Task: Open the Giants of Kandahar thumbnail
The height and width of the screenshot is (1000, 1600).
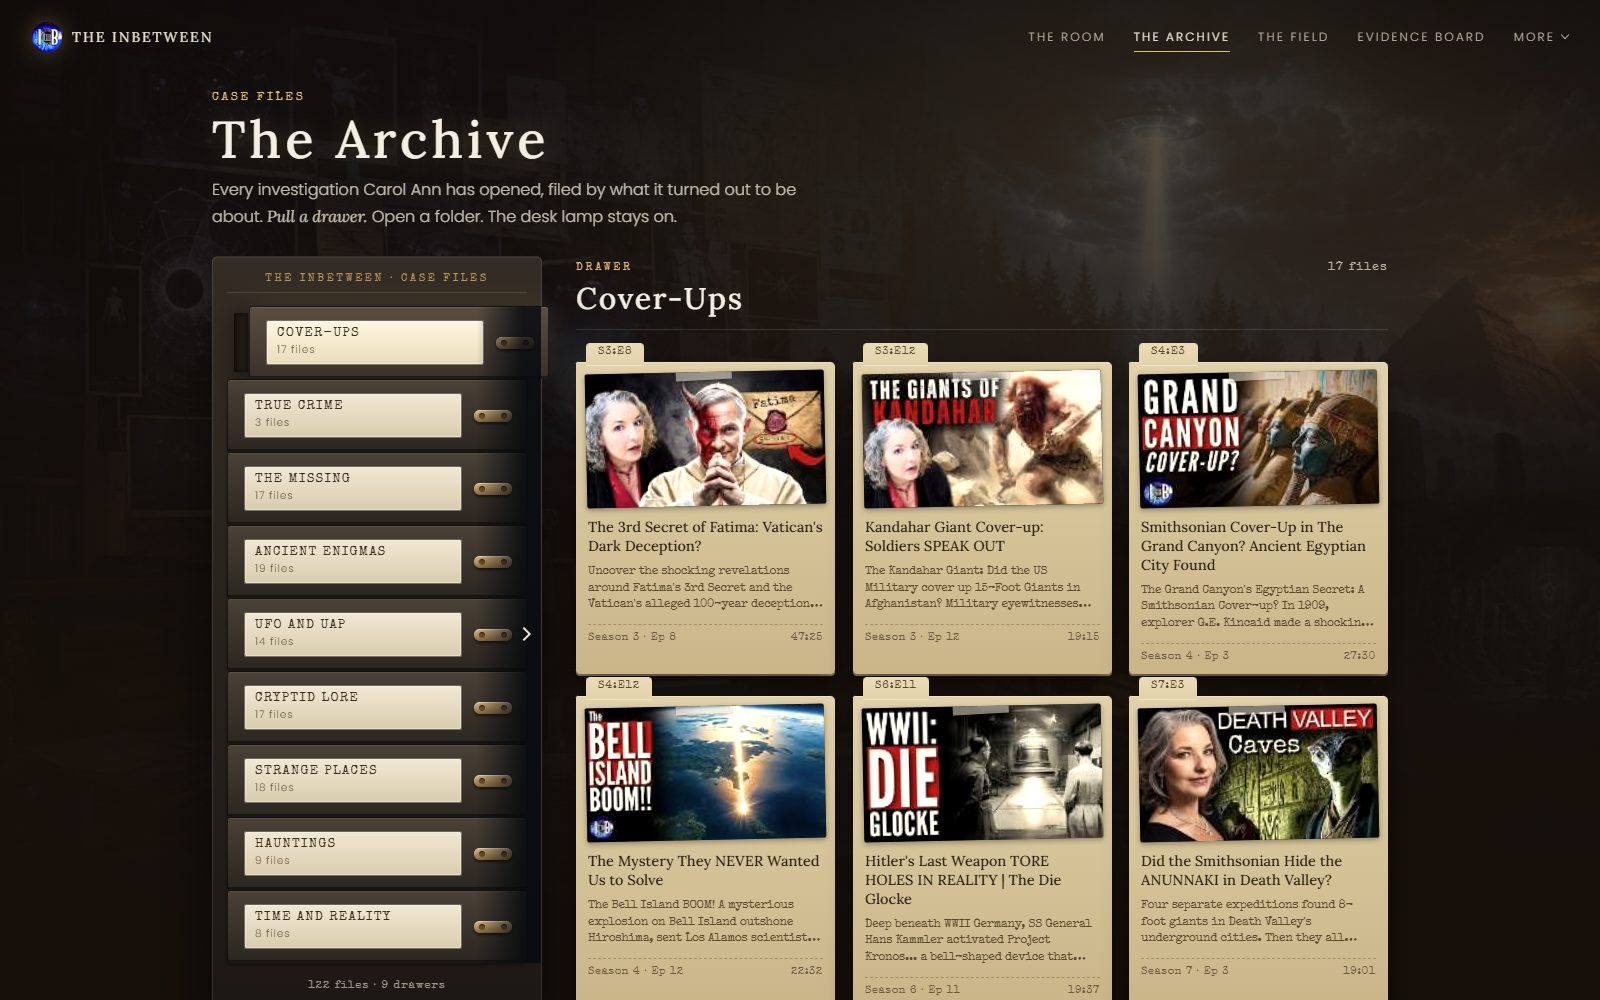Action: point(982,438)
